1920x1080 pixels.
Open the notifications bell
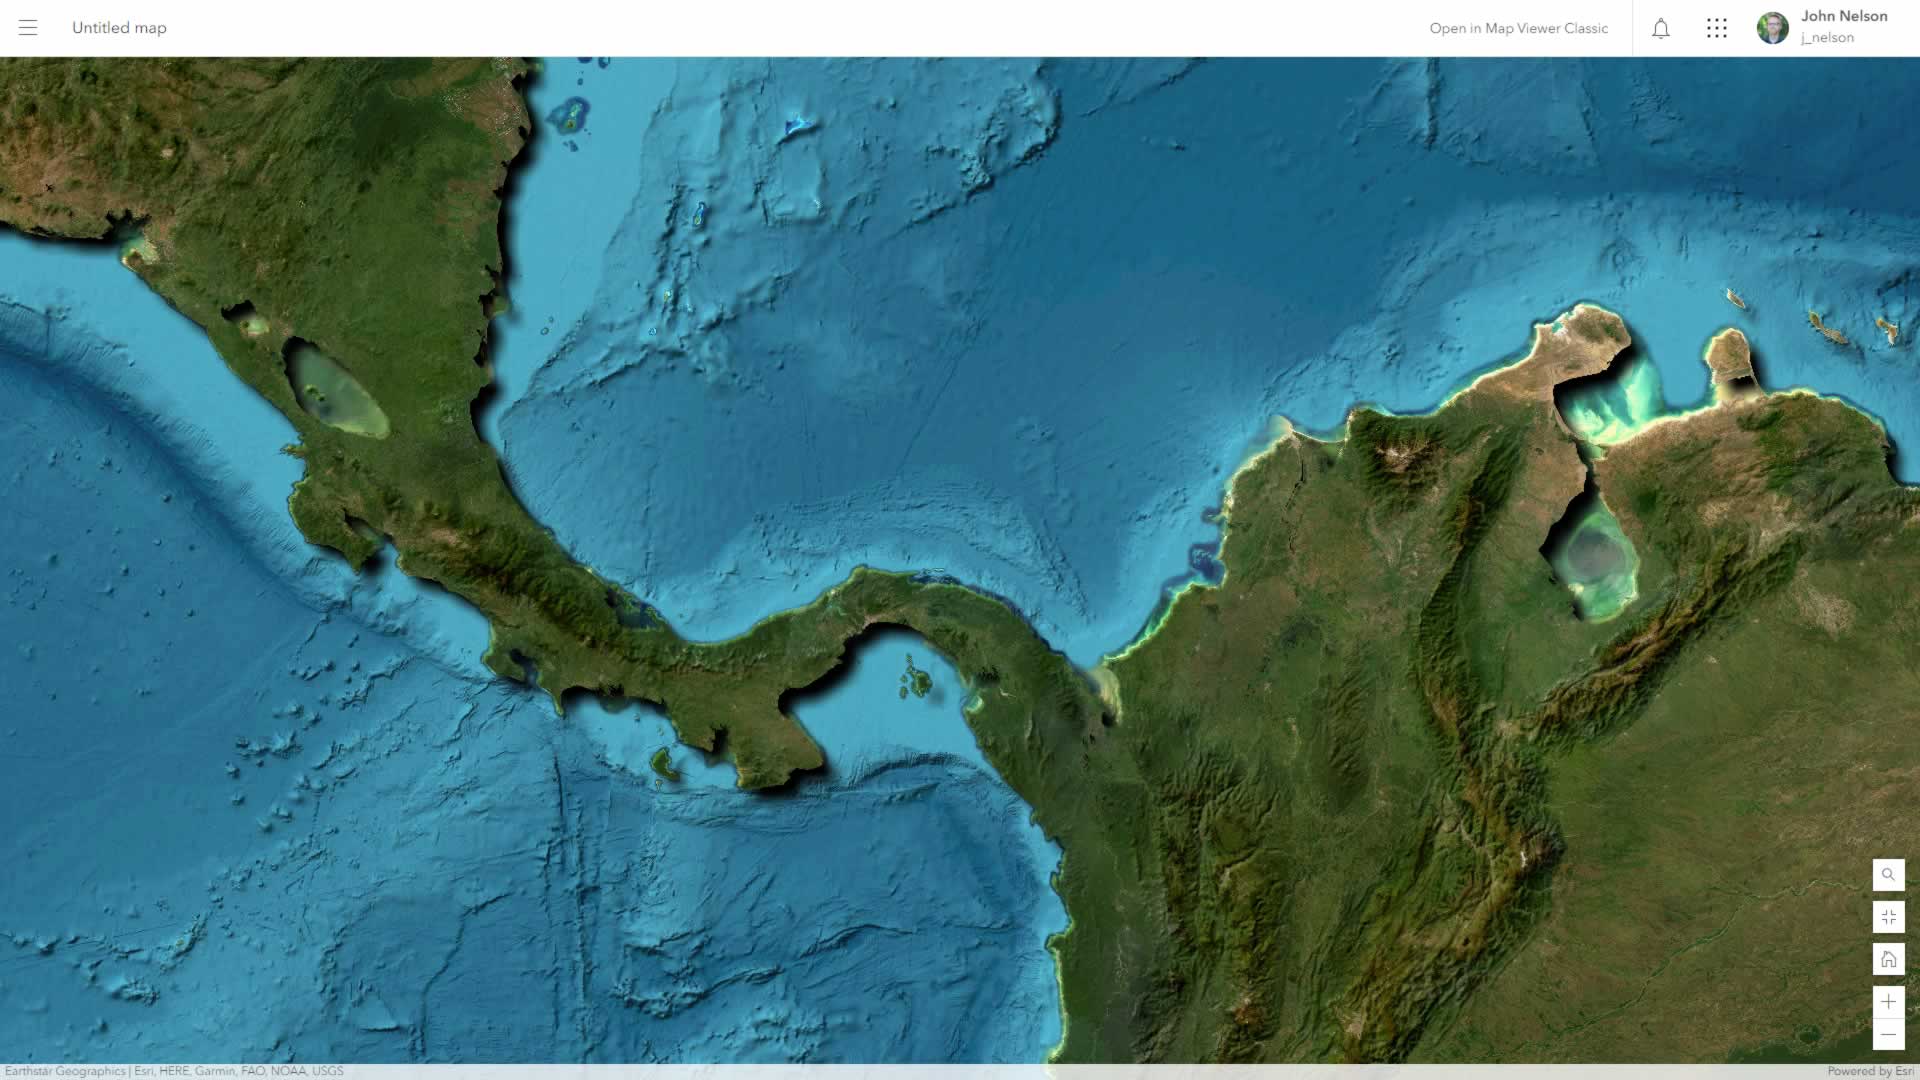tap(1661, 28)
